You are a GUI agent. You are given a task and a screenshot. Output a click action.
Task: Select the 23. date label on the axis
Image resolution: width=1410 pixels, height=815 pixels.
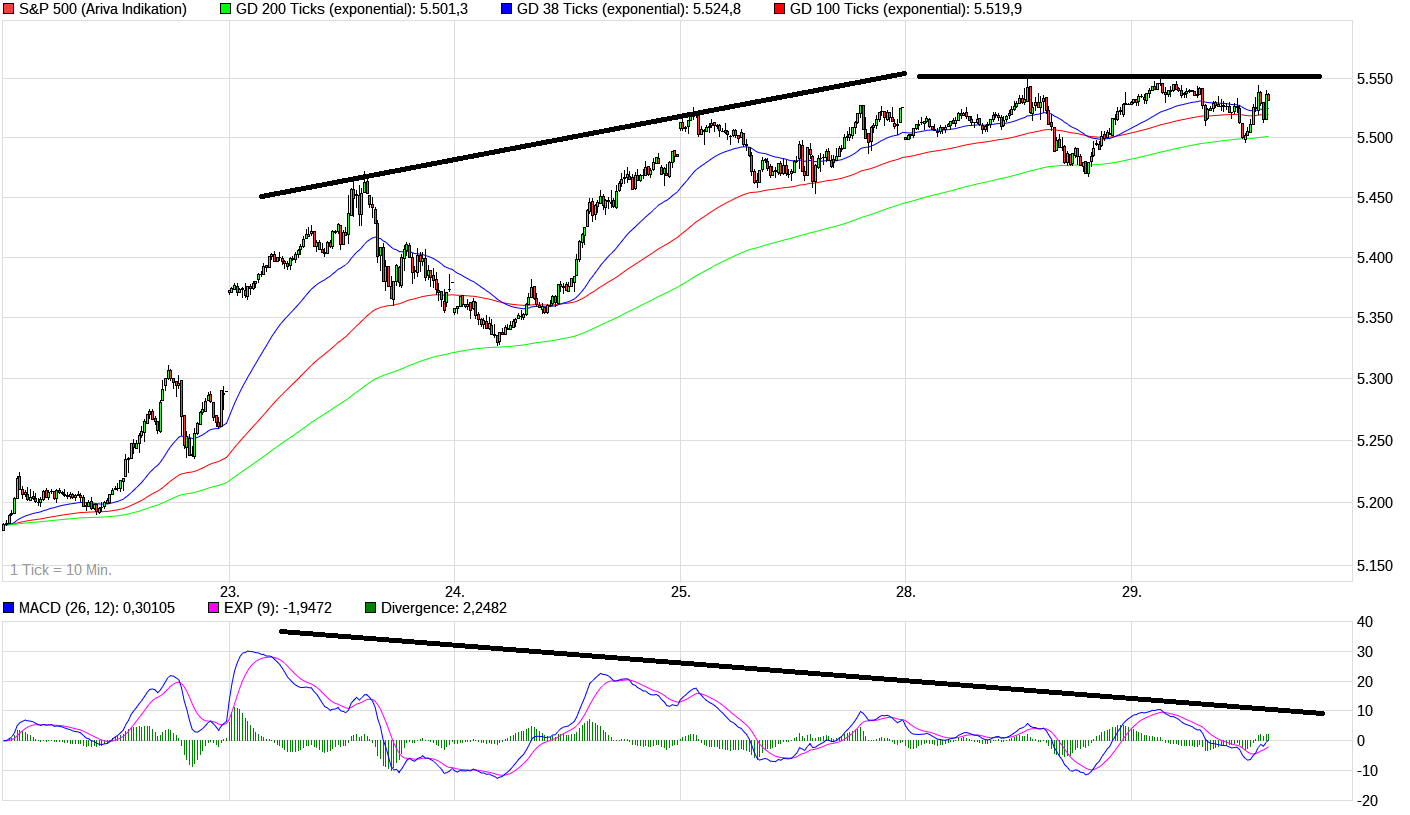click(x=229, y=589)
